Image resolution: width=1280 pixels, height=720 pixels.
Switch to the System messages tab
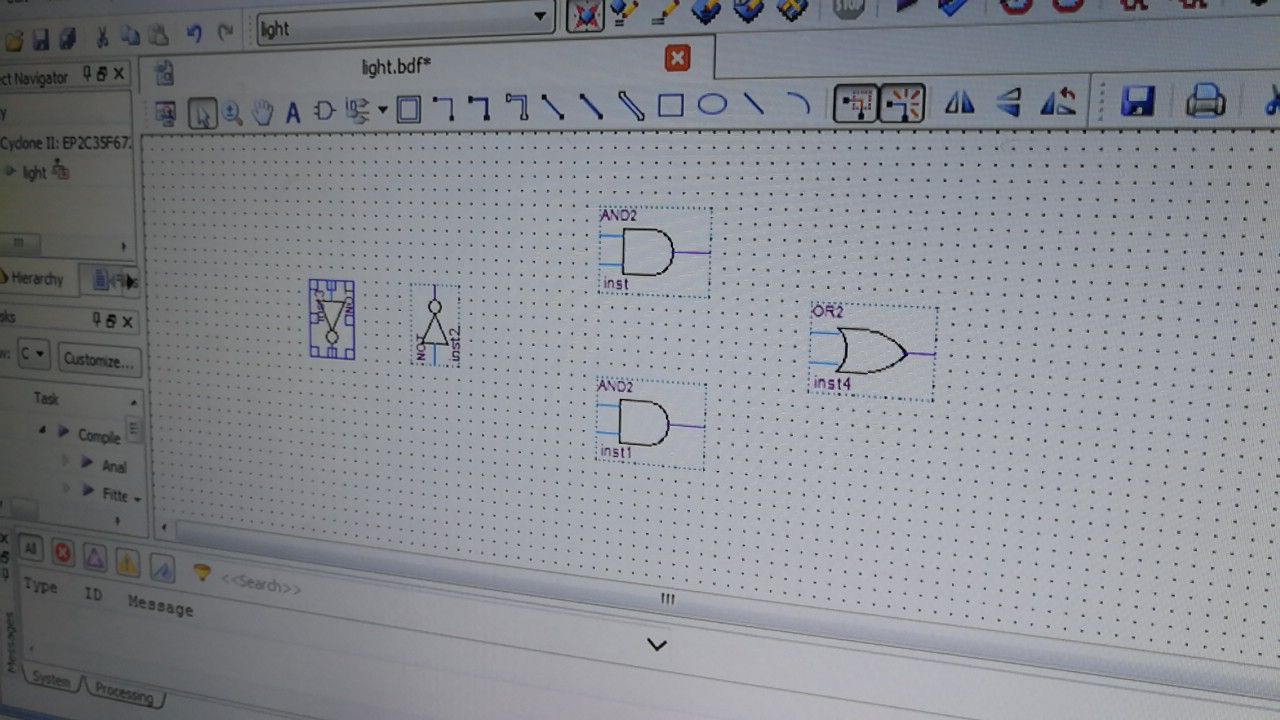coord(50,680)
